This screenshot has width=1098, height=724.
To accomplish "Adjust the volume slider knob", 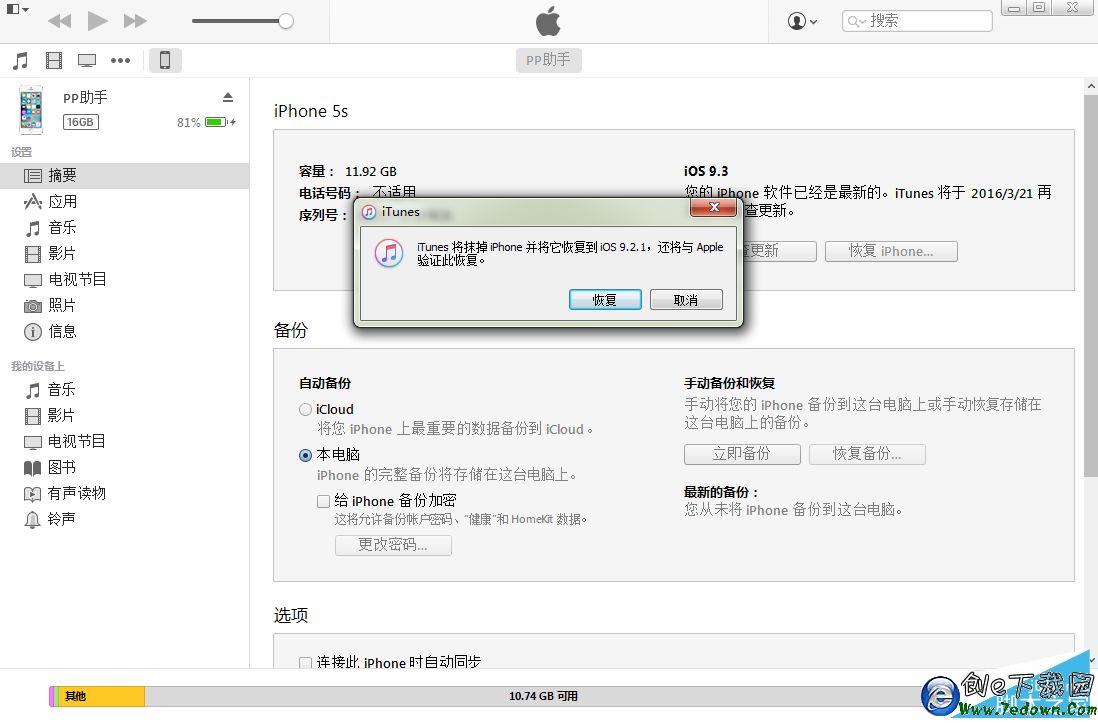I will [286, 21].
